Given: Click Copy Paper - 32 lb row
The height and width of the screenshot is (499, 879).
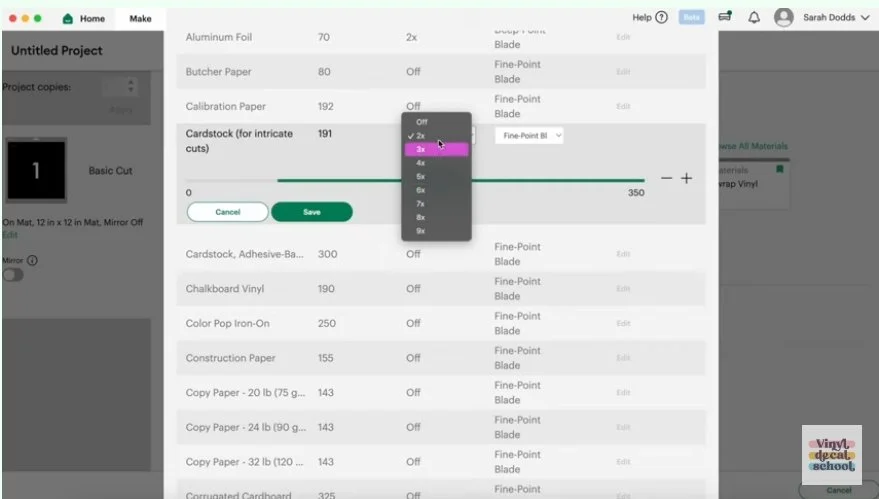Looking at the screenshot, I should [x=441, y=462].
